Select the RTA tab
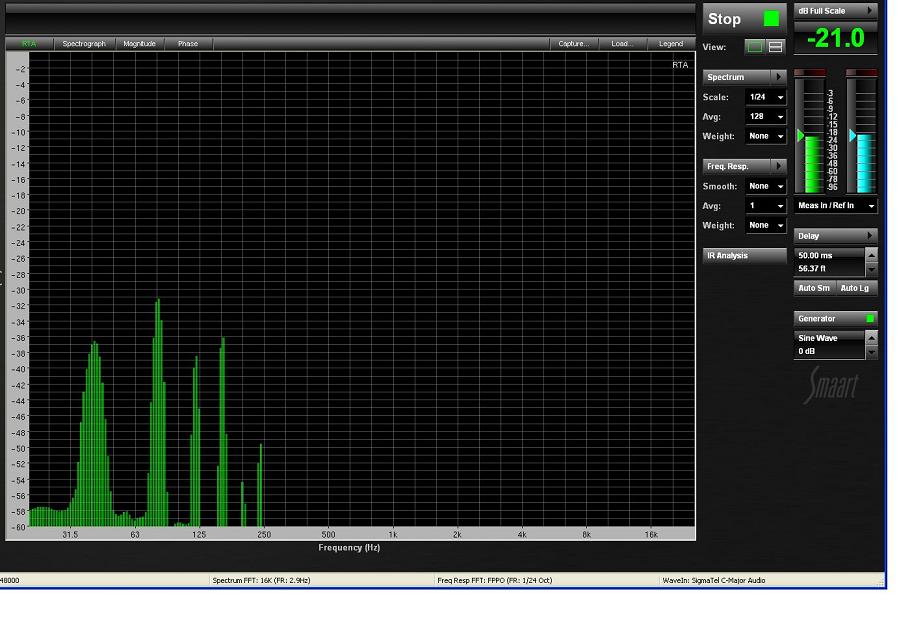 29,44
